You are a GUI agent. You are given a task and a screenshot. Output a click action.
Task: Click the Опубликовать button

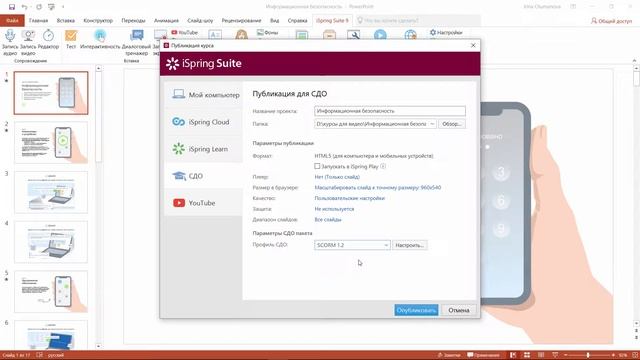[x=416, y=310]
